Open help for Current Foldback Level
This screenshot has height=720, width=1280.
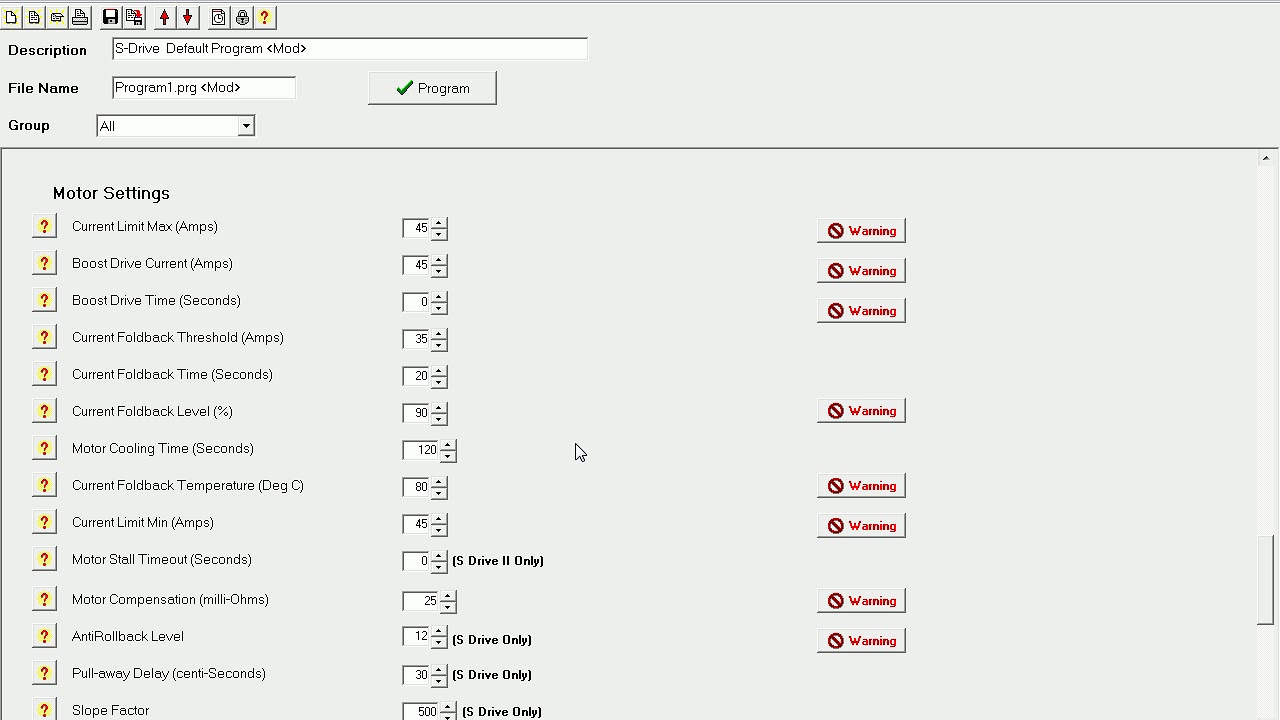click(44, 412)
